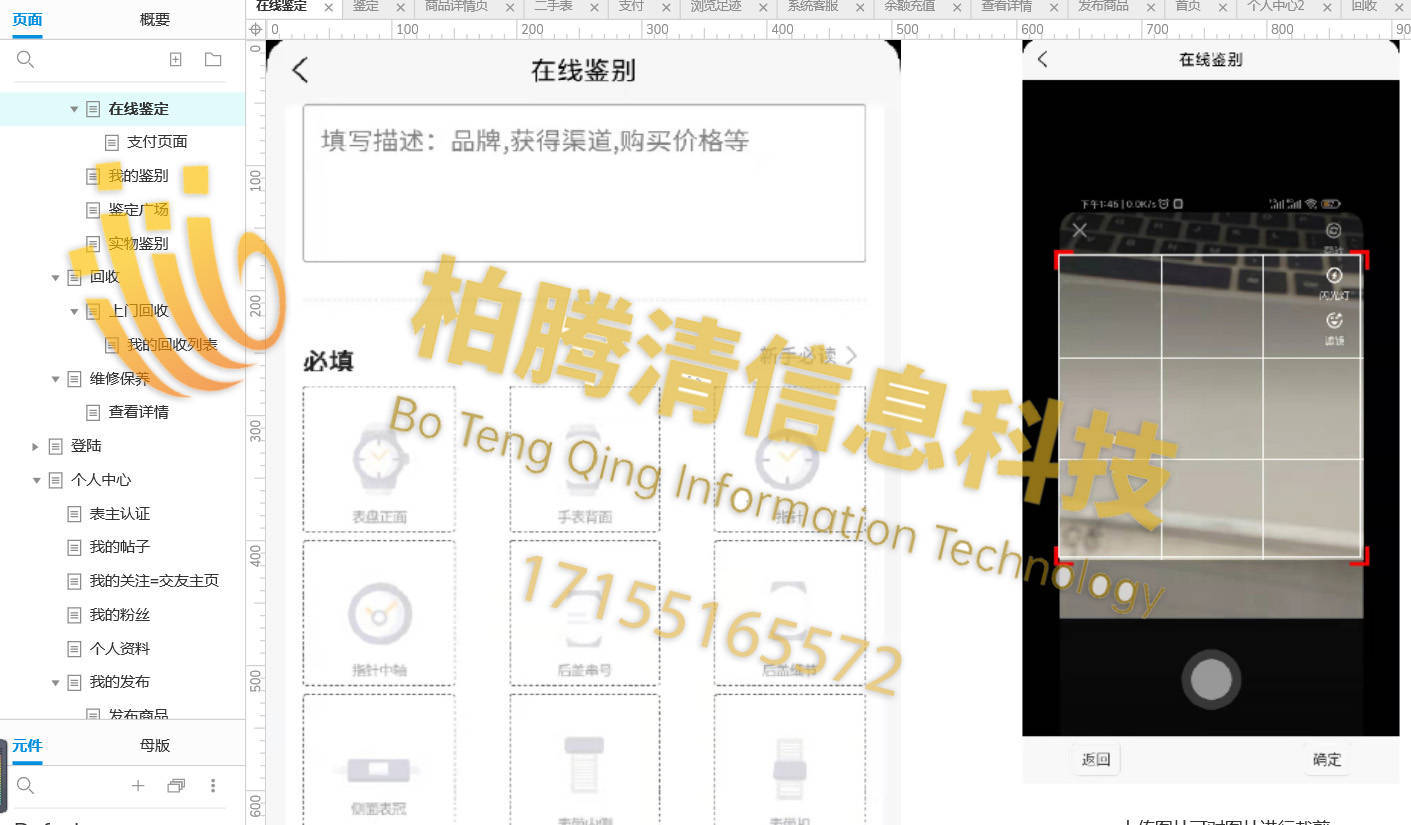Close the 二手表 document tab
Viewport: 1411px width, 825px height.
click(593, 7)
